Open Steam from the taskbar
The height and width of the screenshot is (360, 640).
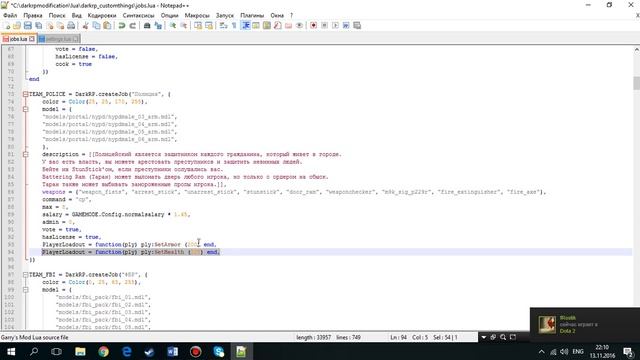(149, 351)
